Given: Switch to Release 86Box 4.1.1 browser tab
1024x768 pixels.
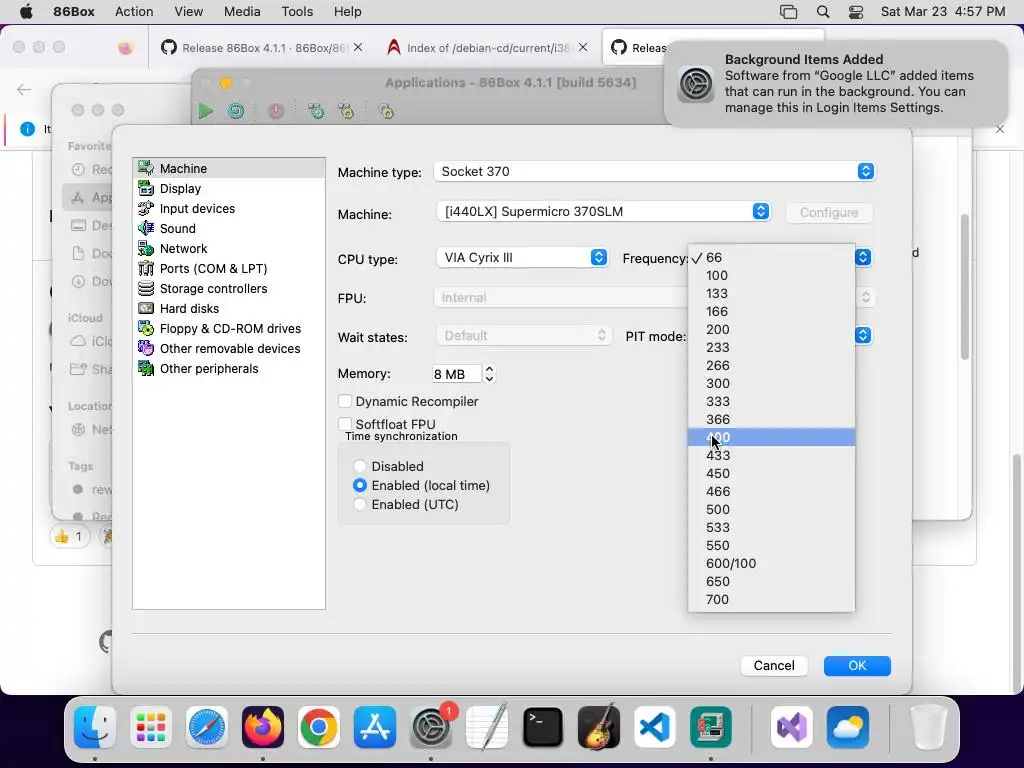Looking at the screenshot, I should coord(263,48).
